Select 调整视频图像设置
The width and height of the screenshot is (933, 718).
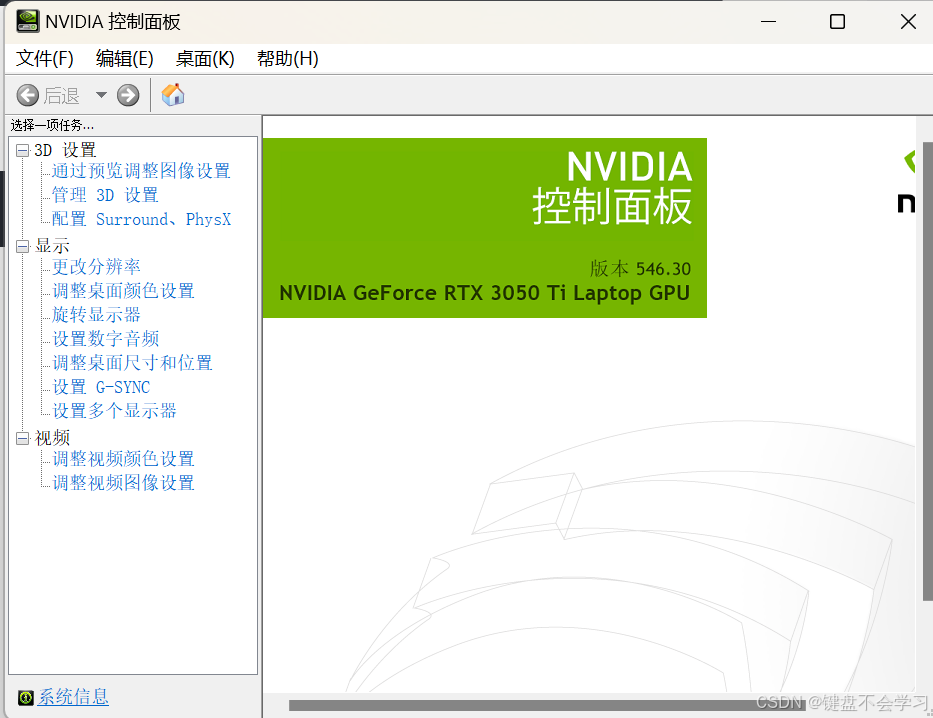[x=123, y=482]
